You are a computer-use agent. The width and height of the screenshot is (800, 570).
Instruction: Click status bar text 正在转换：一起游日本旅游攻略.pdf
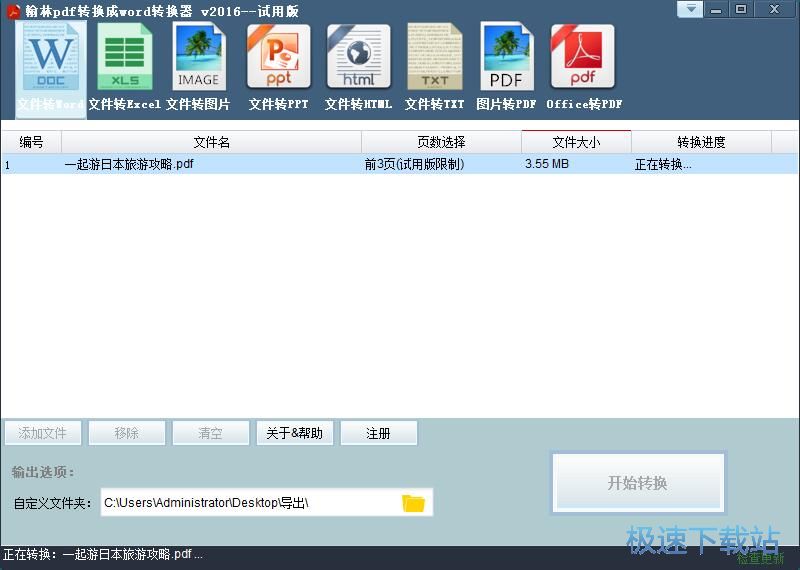[103, 554]
